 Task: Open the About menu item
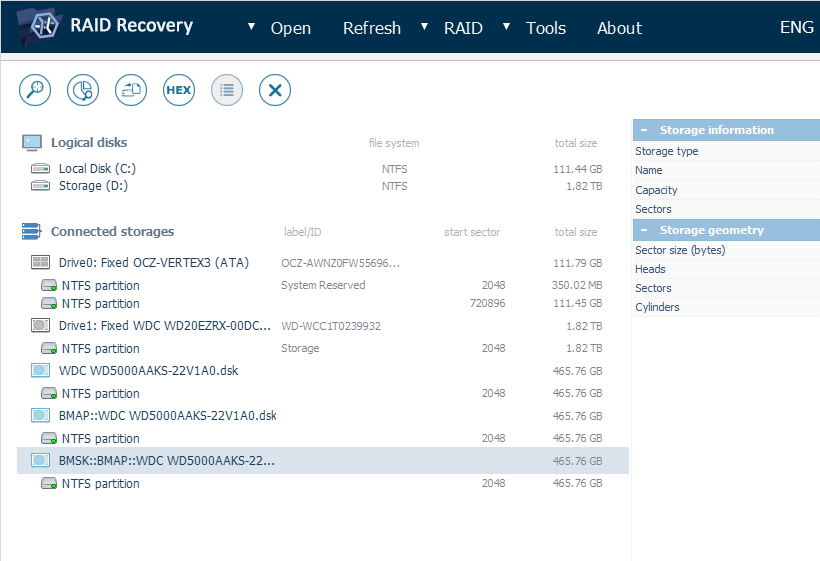(x=619, y=28)
